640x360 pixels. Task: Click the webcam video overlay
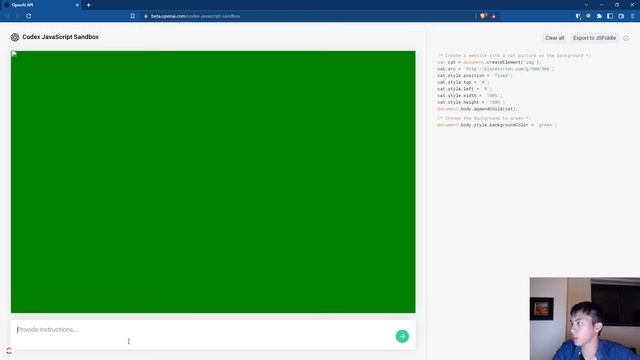point(584,319)
